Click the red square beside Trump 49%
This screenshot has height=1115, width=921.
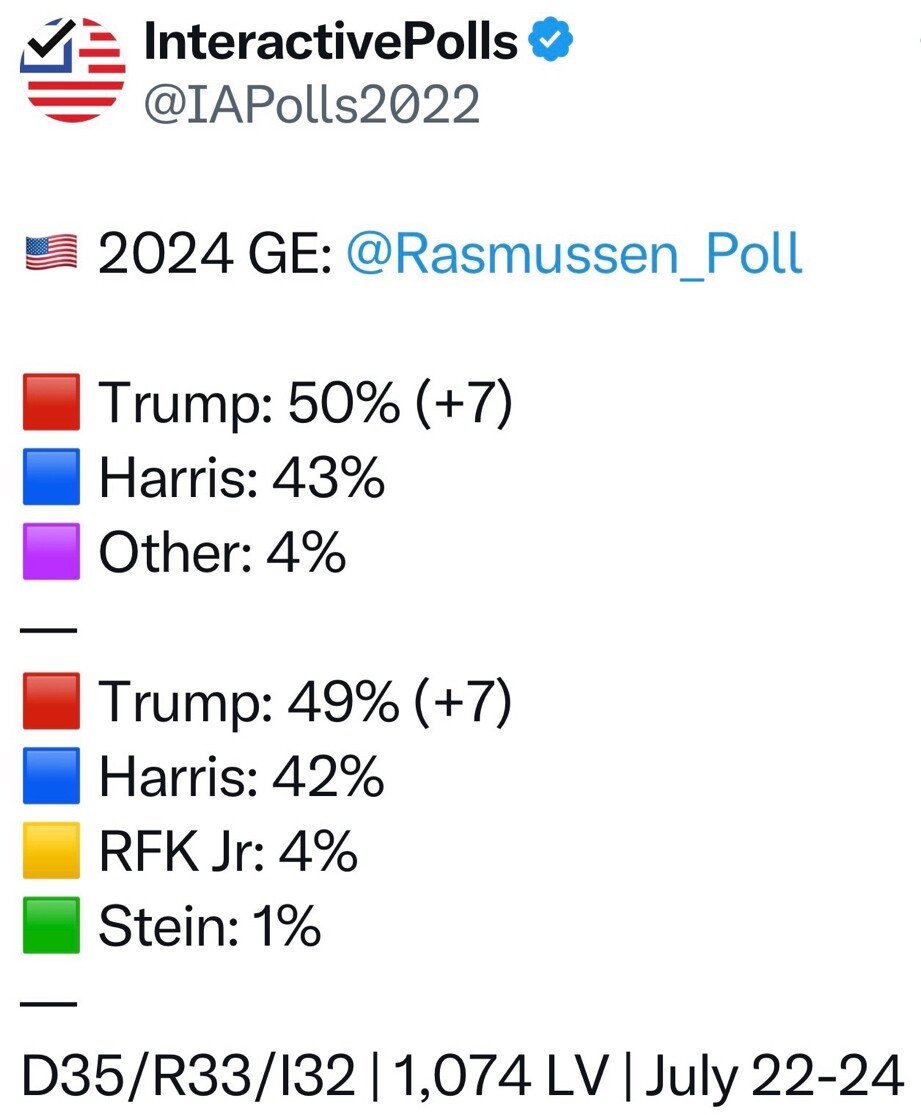(x=51, y=703)
